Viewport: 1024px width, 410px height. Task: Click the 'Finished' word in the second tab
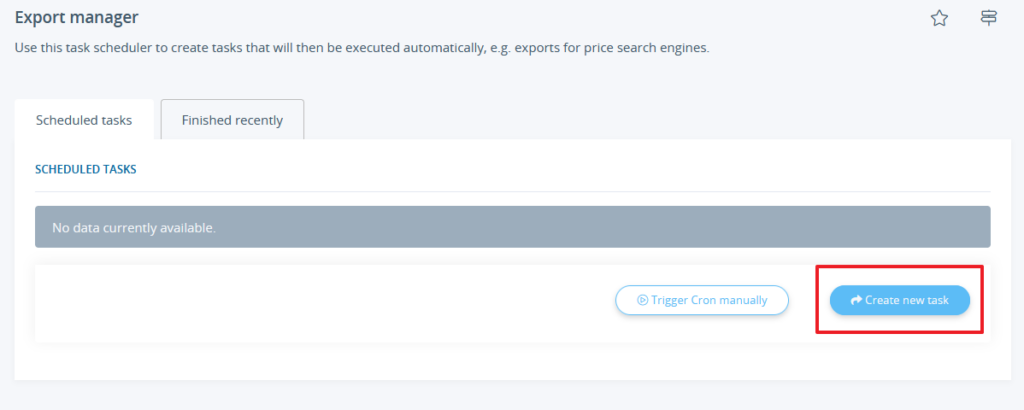click(x=207, y=120)
